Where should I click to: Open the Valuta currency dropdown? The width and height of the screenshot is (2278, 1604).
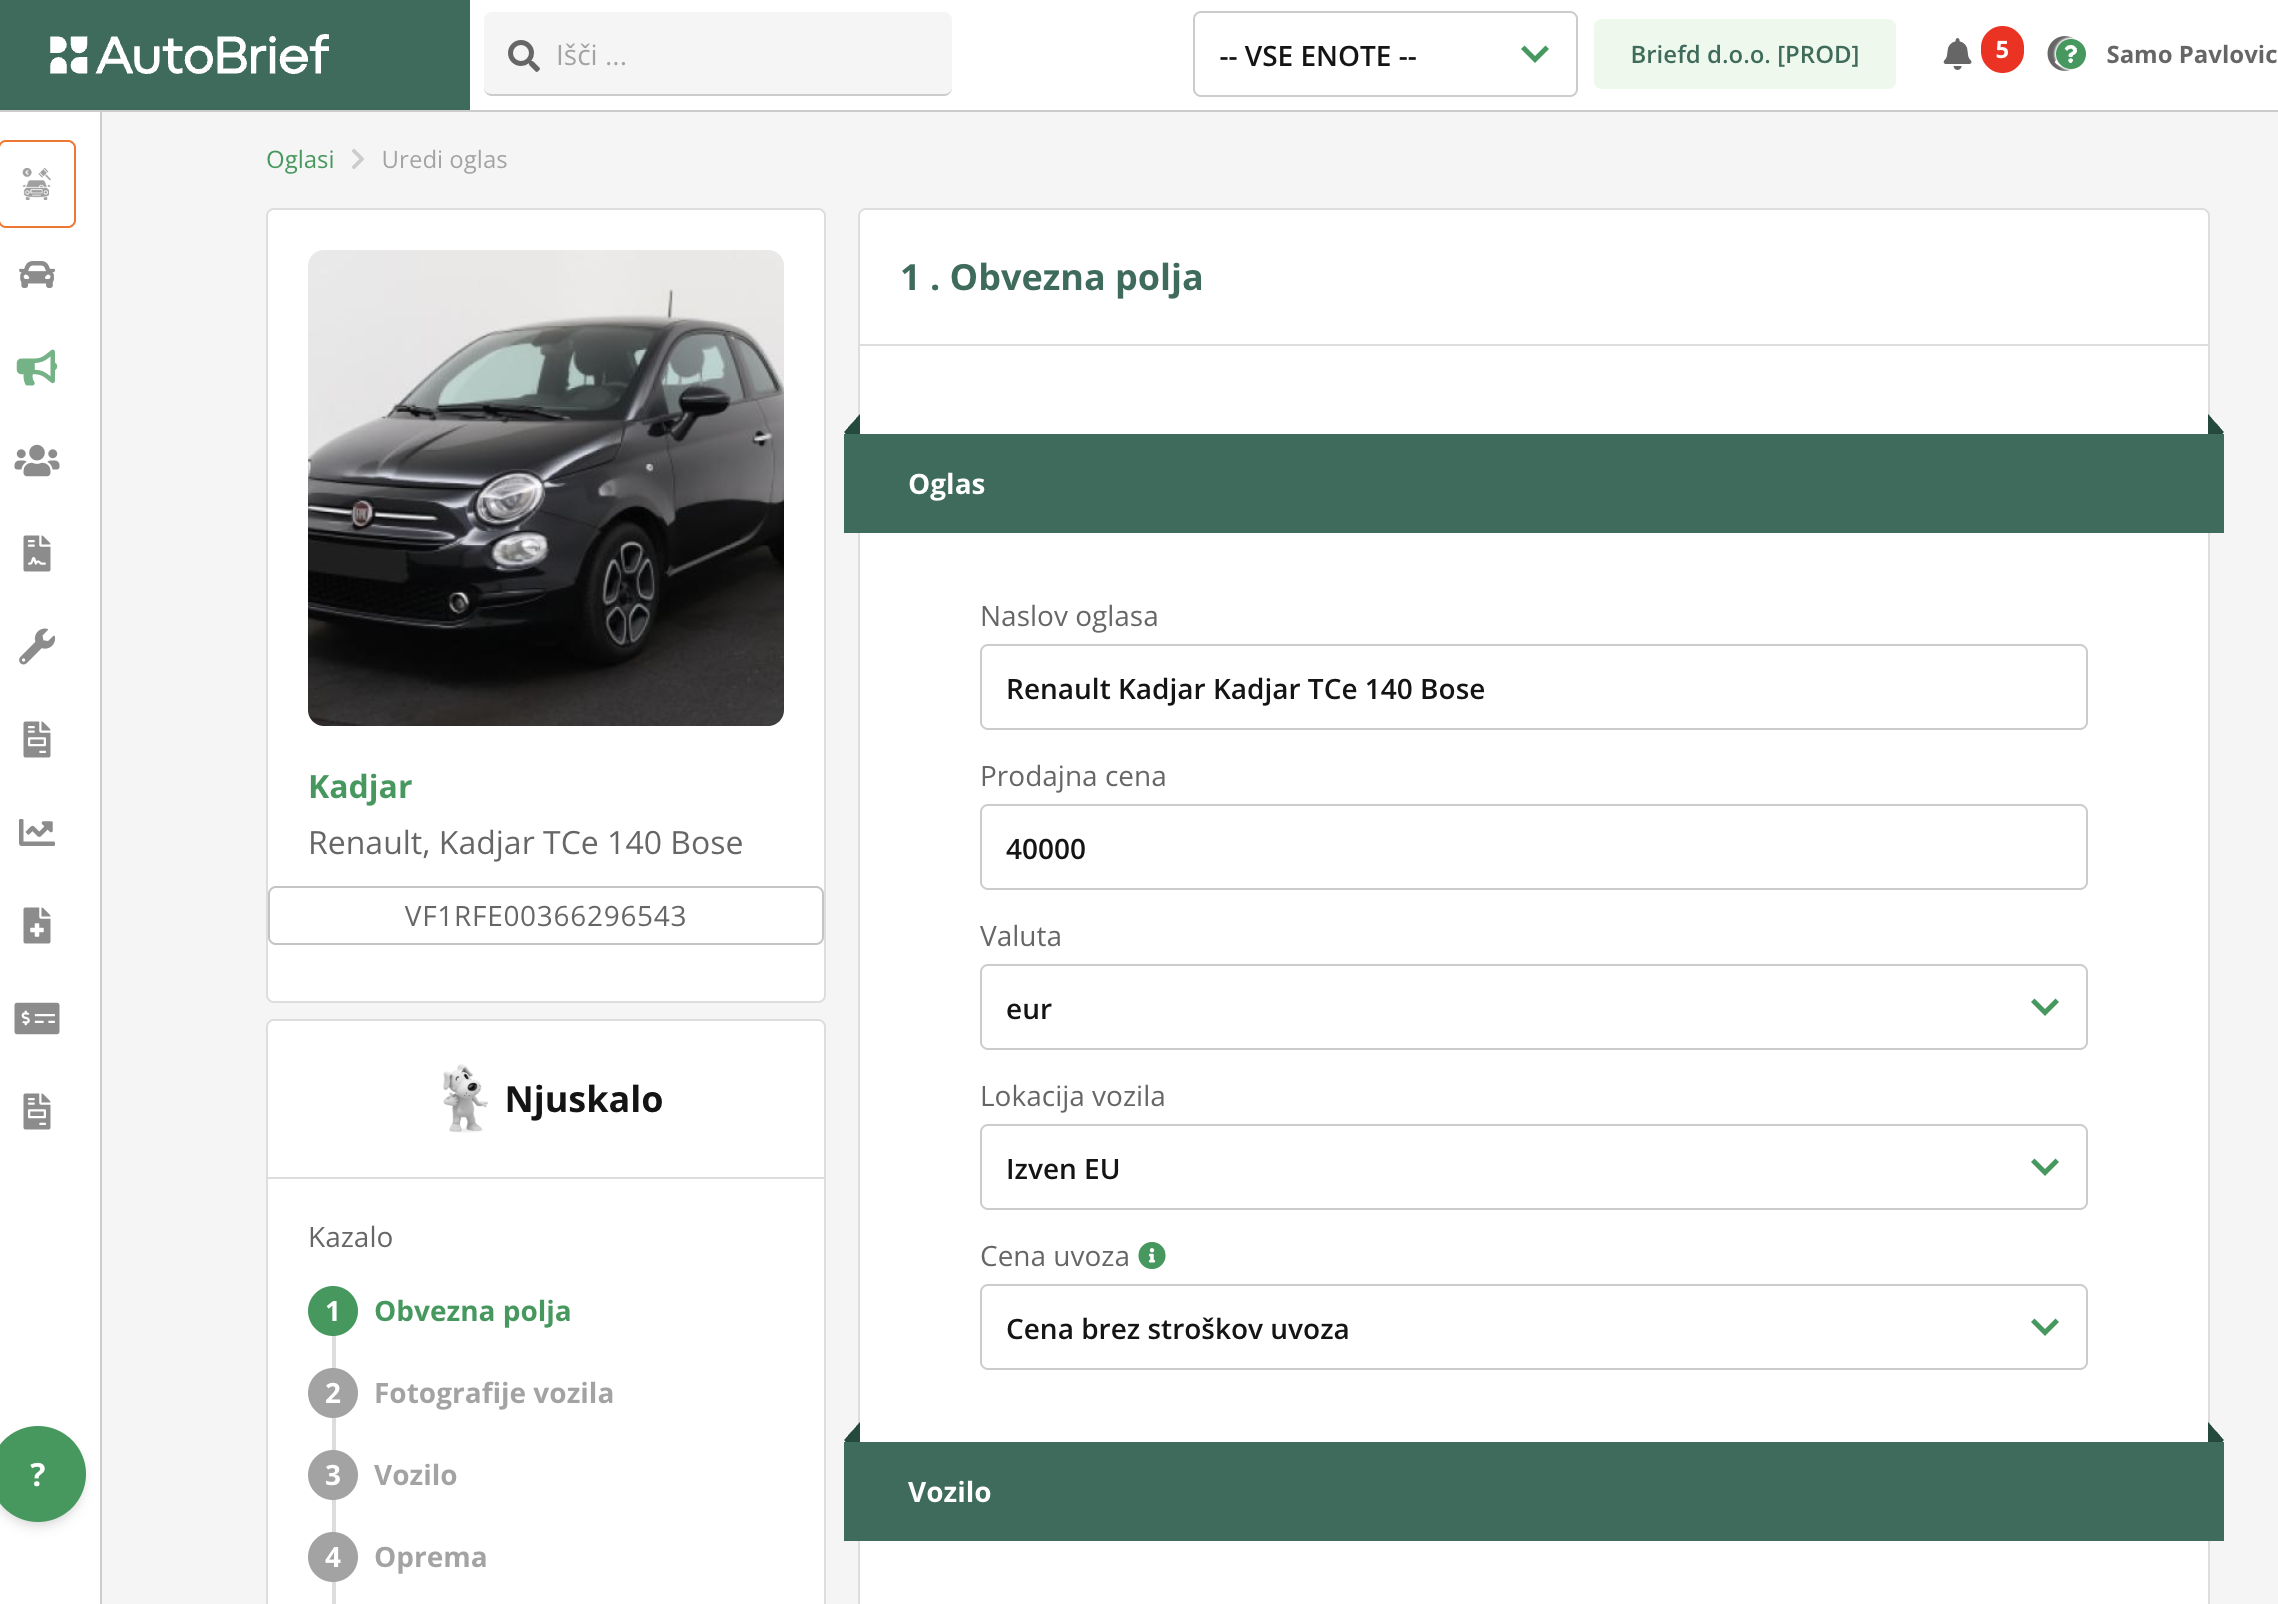point(1533,1007)
